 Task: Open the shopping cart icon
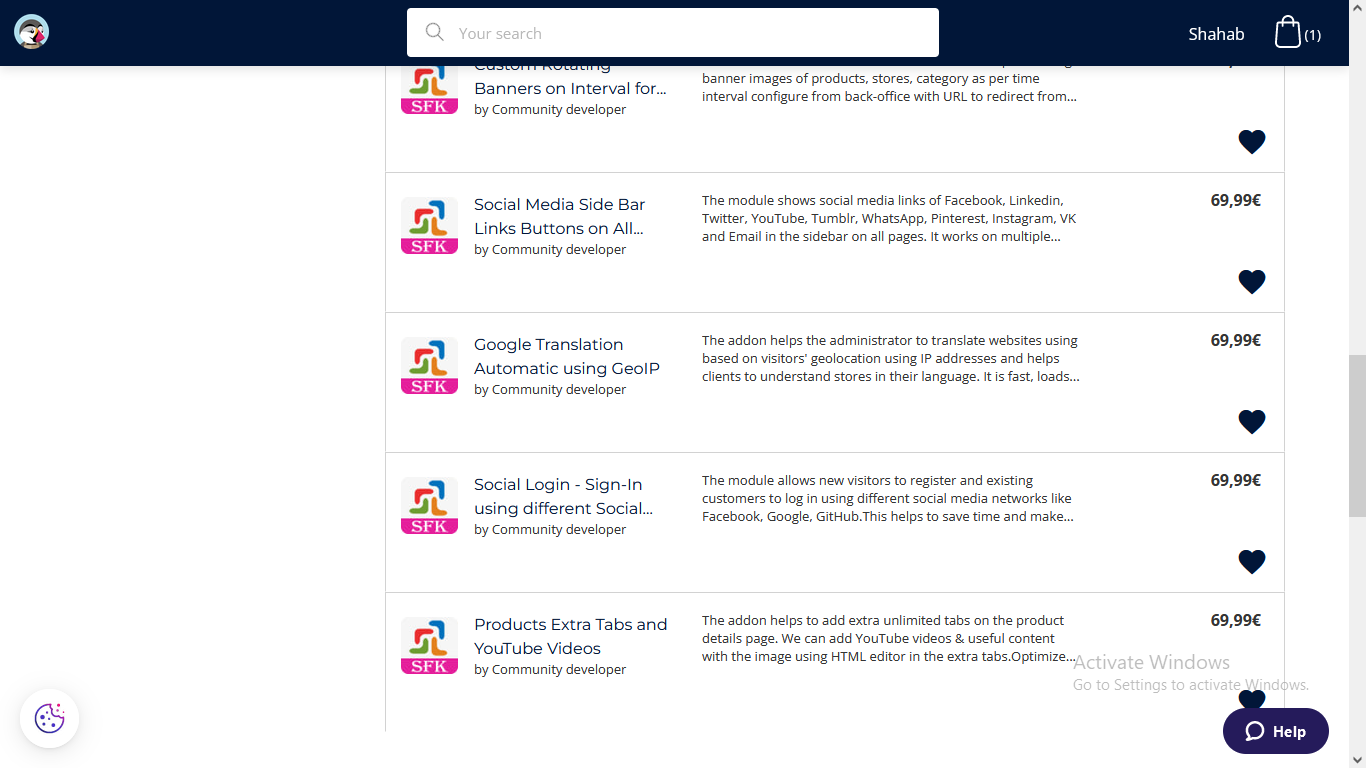tap(1289, 31)
